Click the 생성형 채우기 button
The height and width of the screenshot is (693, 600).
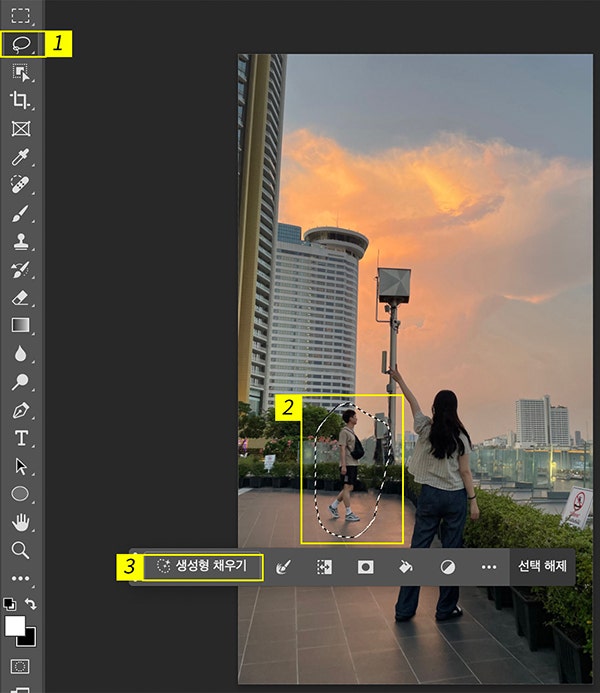202,566
